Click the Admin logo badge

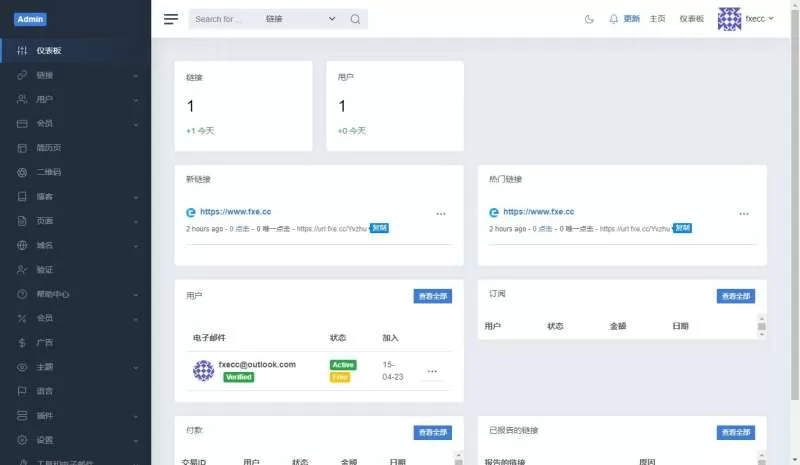[30, 19]
